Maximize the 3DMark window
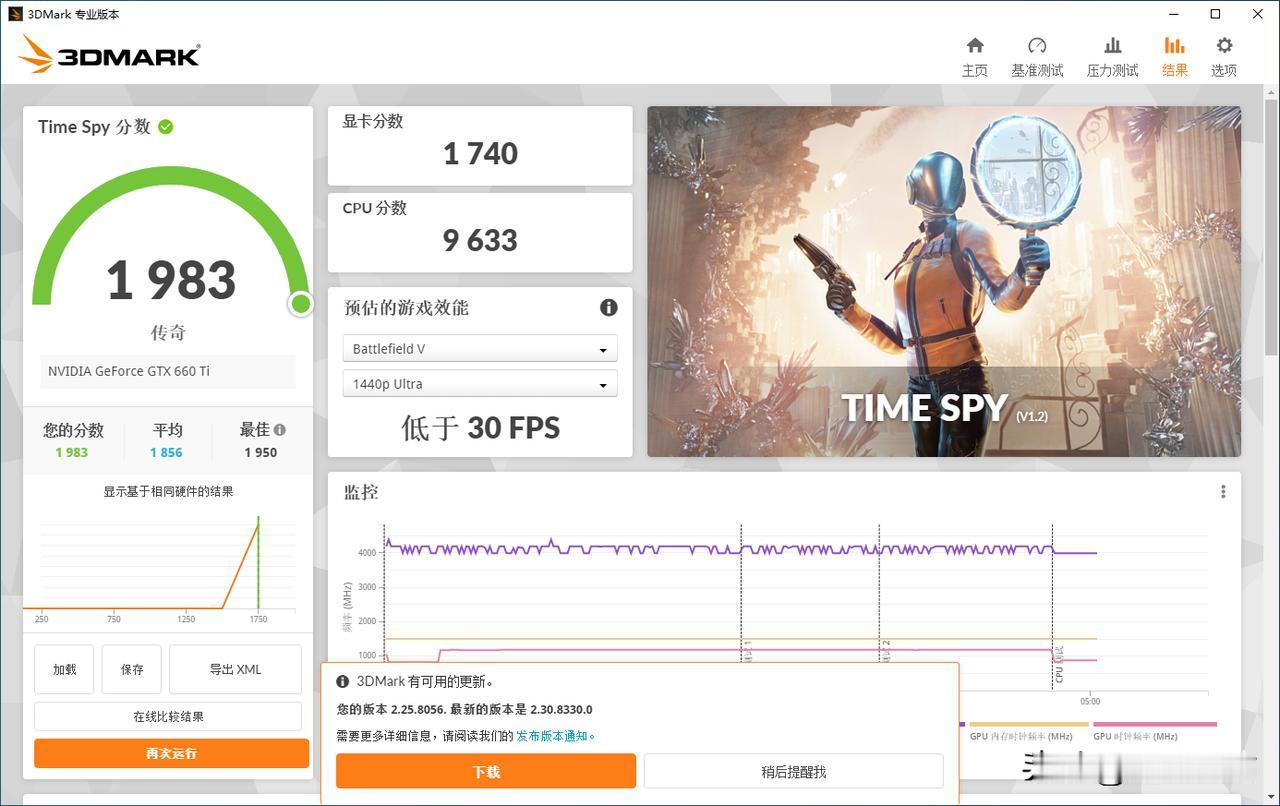This screenshot has height=806, width=1280. pyautogui.click(x=1215, y=14)
